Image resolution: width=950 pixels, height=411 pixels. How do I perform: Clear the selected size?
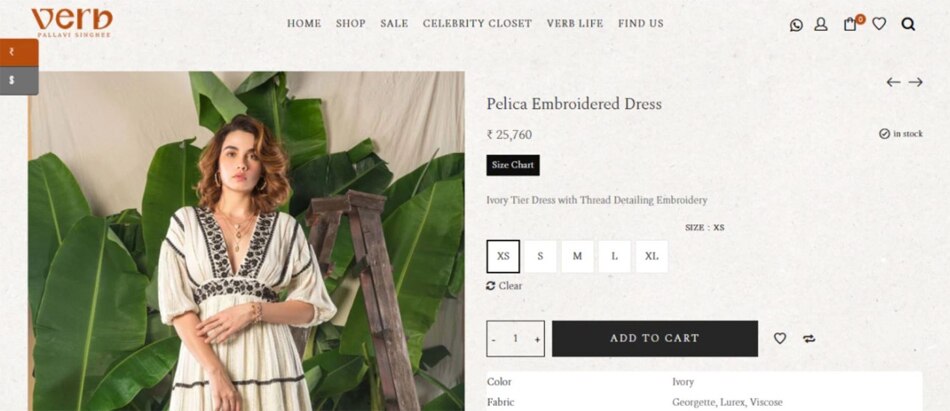pos(505,286)
